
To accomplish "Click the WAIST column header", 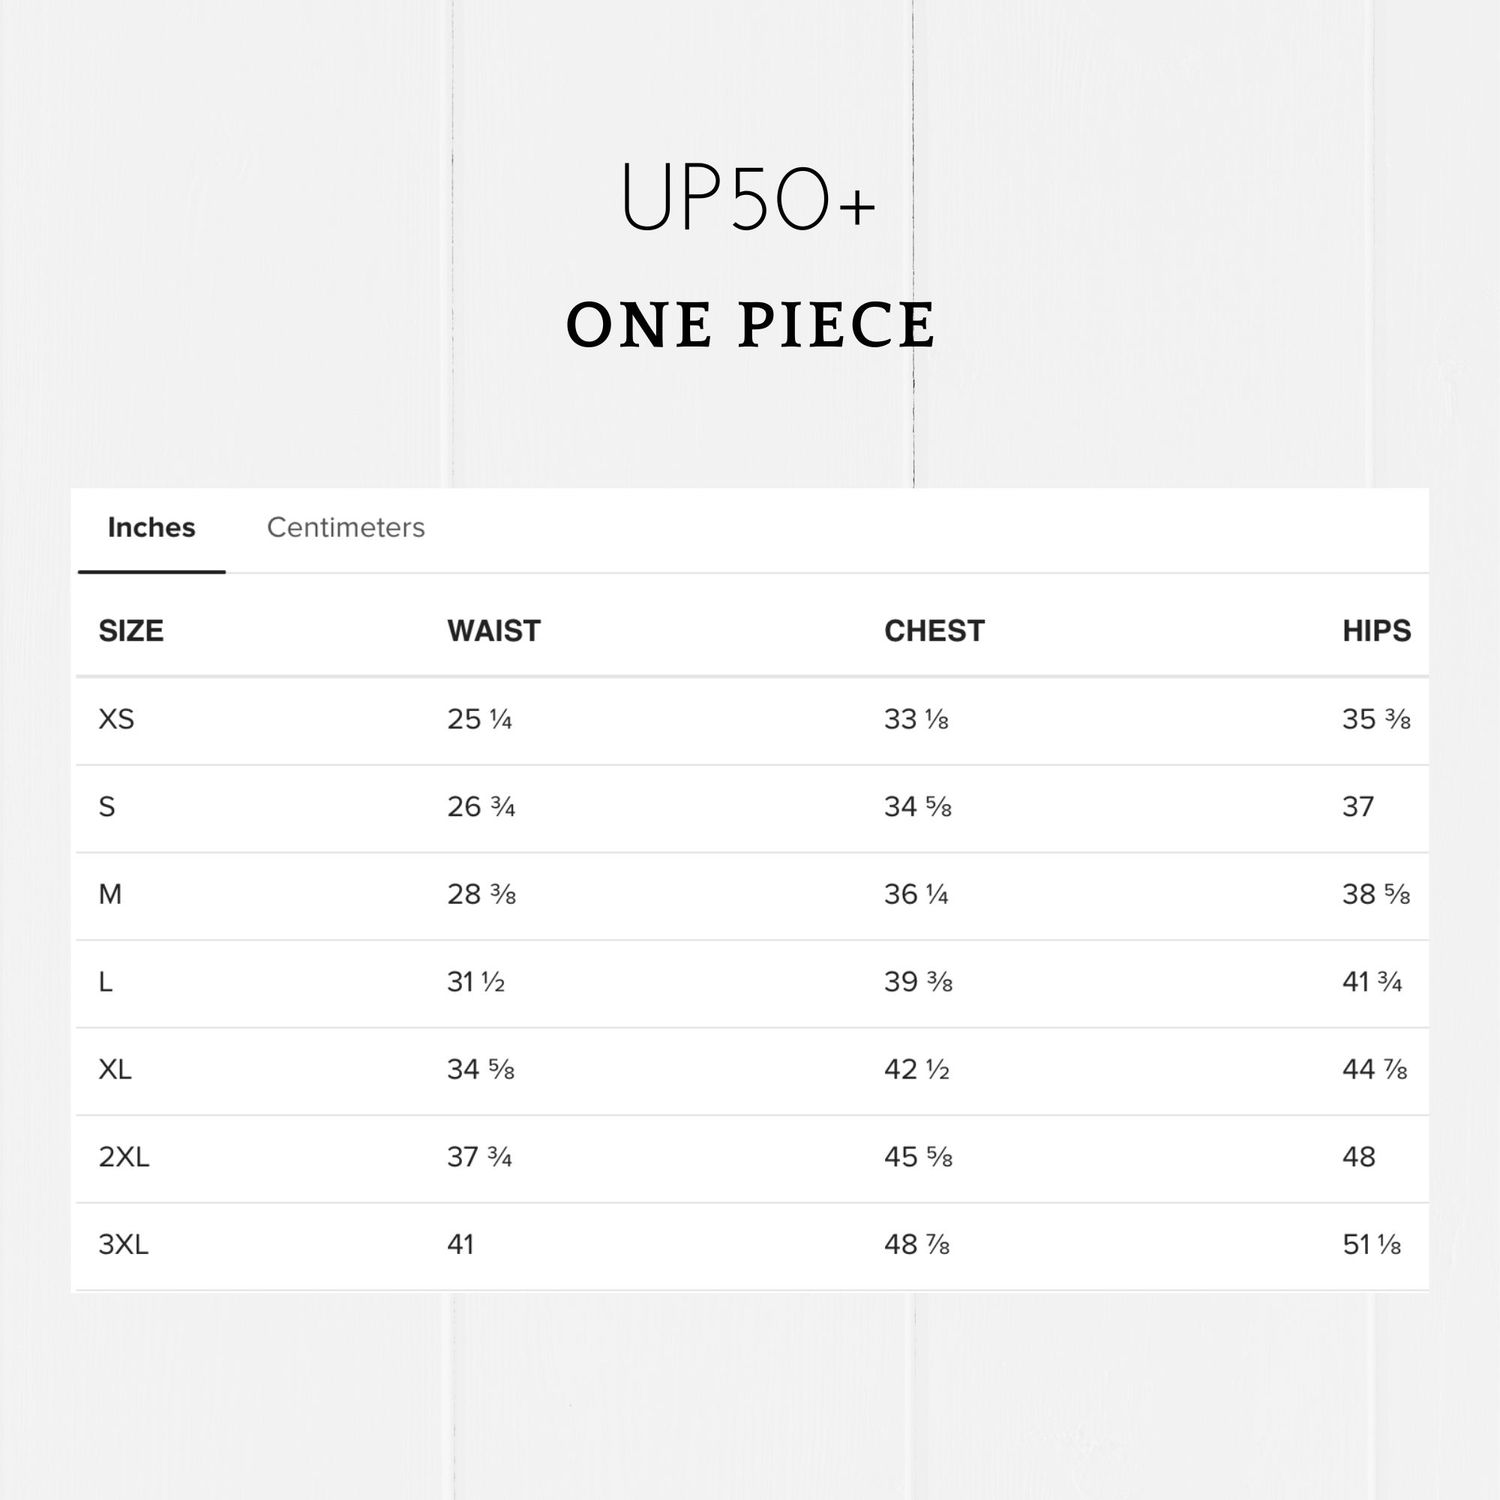I will click(x=493, y=631).
